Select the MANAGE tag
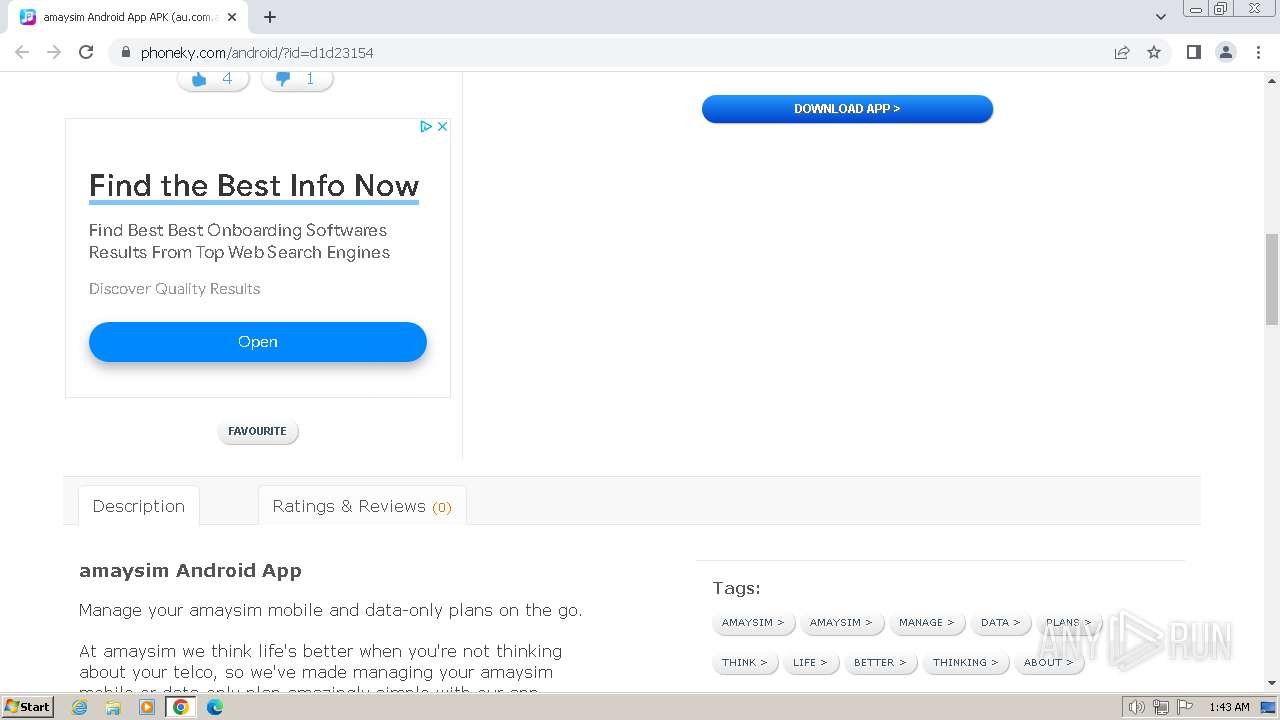1280x720 pixels. pos(926,622)
